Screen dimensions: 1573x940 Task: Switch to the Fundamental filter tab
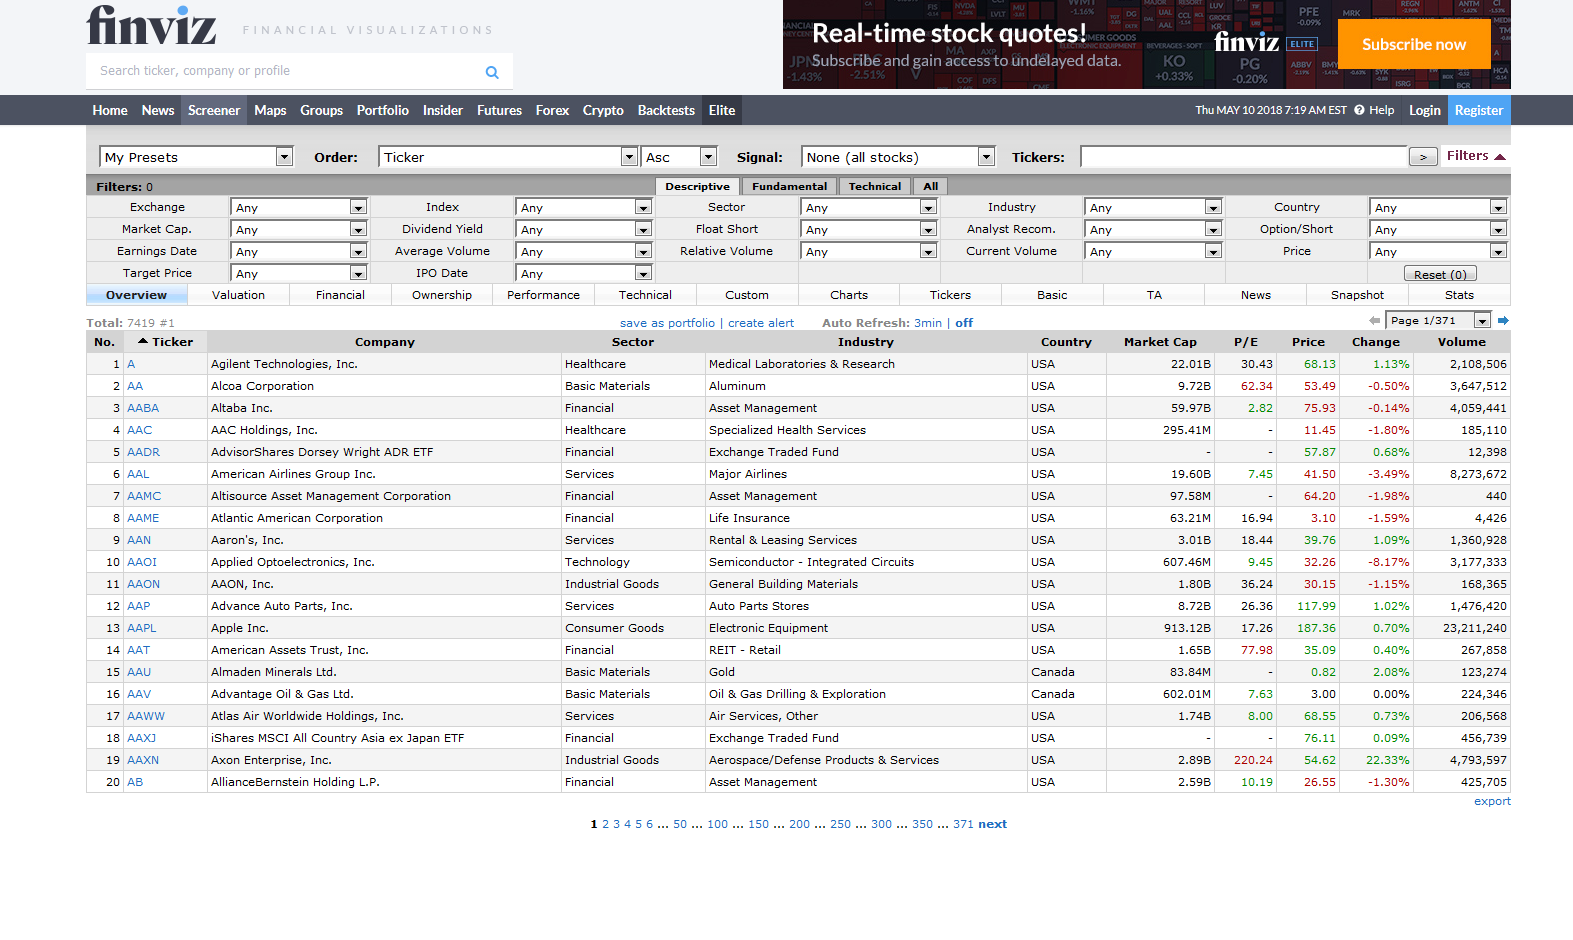789,186
